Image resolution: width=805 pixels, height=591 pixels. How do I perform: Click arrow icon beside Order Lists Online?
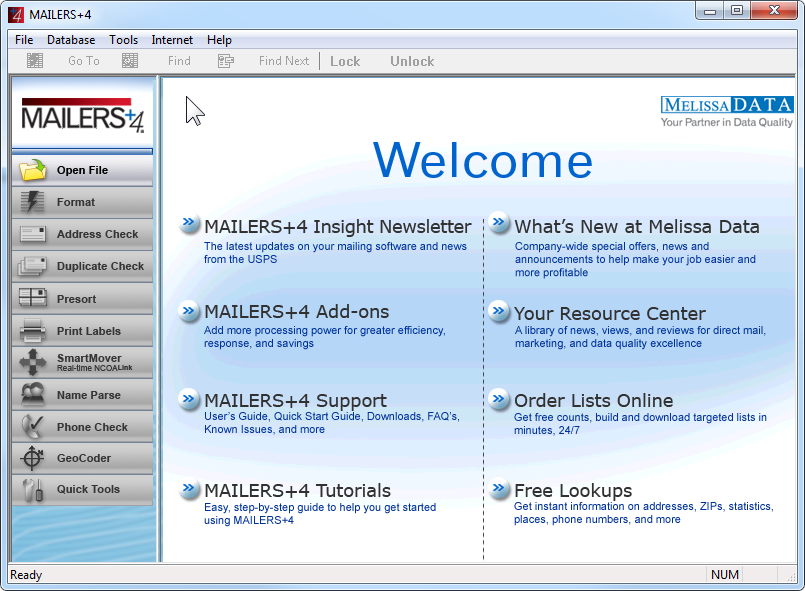click(499, 399)
